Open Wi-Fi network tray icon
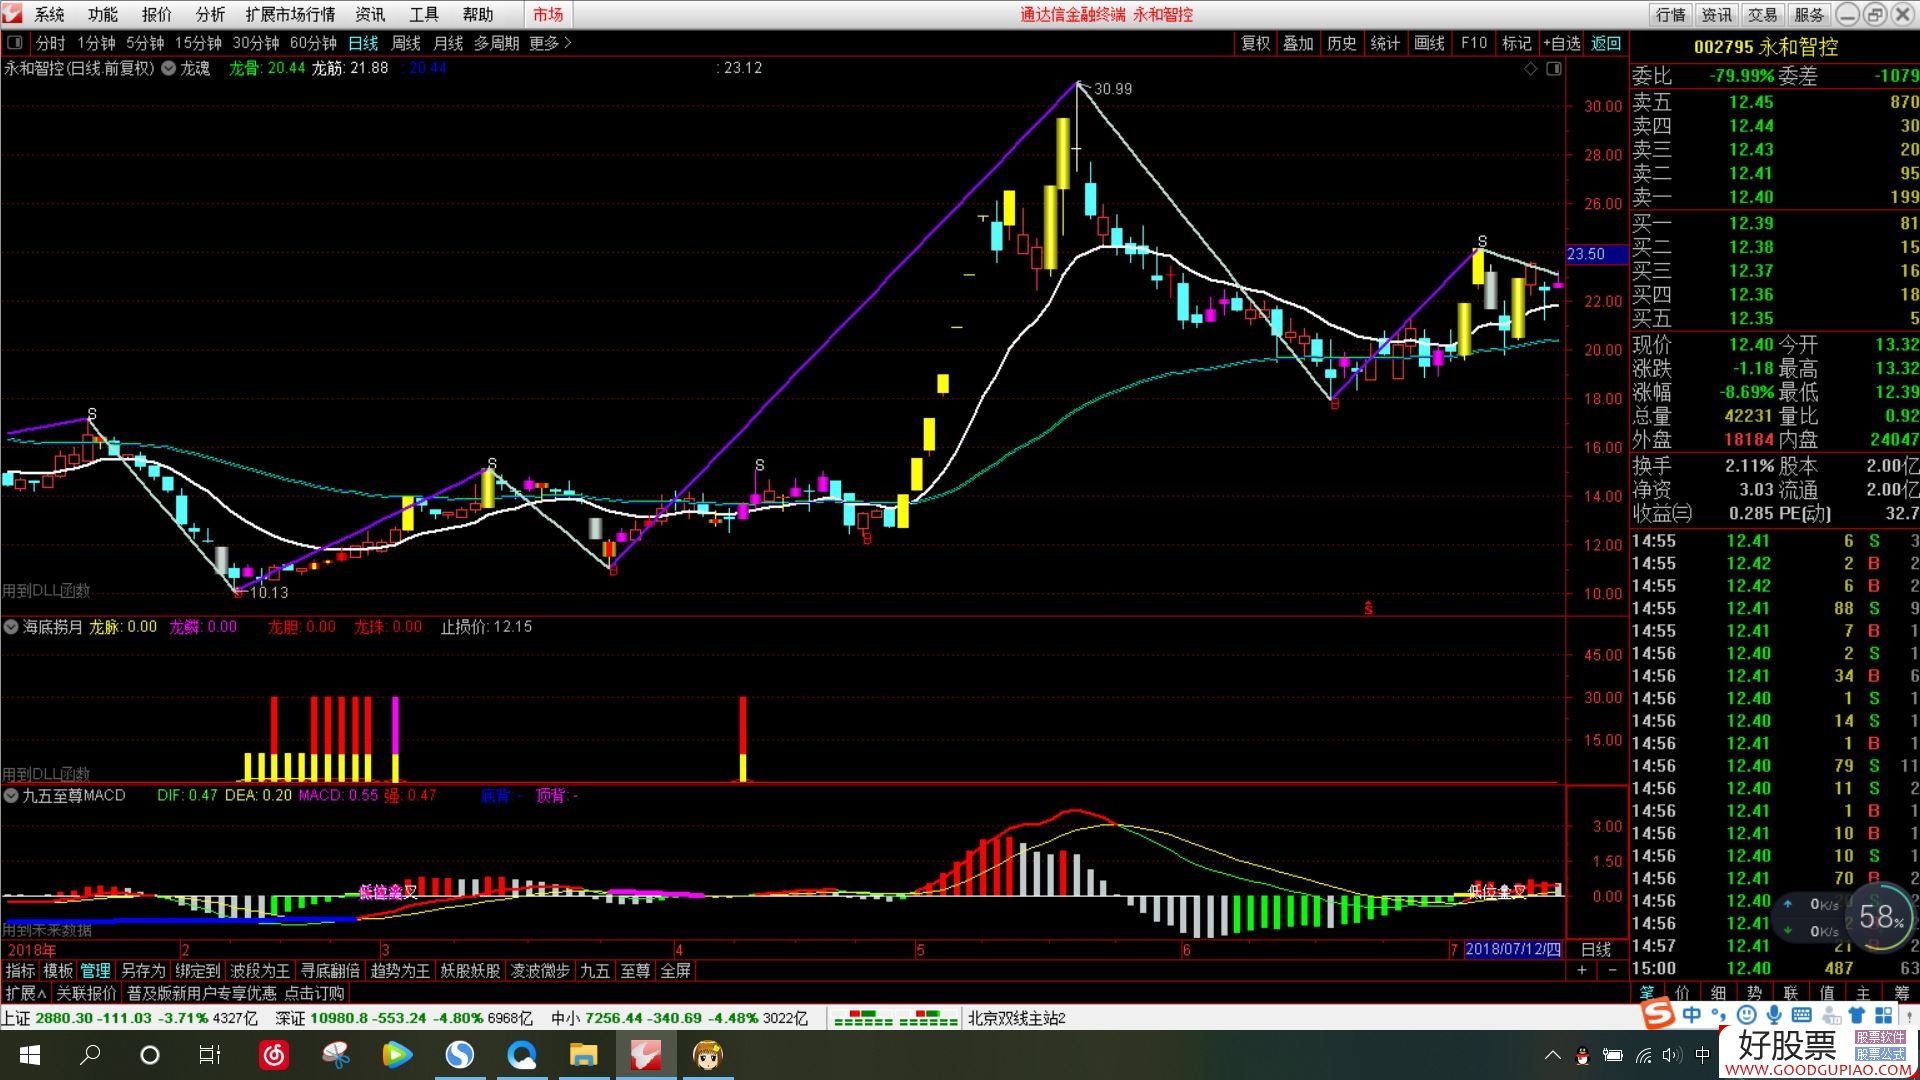This screenshot has height=1080, width=1920. click(1643, 1055)
